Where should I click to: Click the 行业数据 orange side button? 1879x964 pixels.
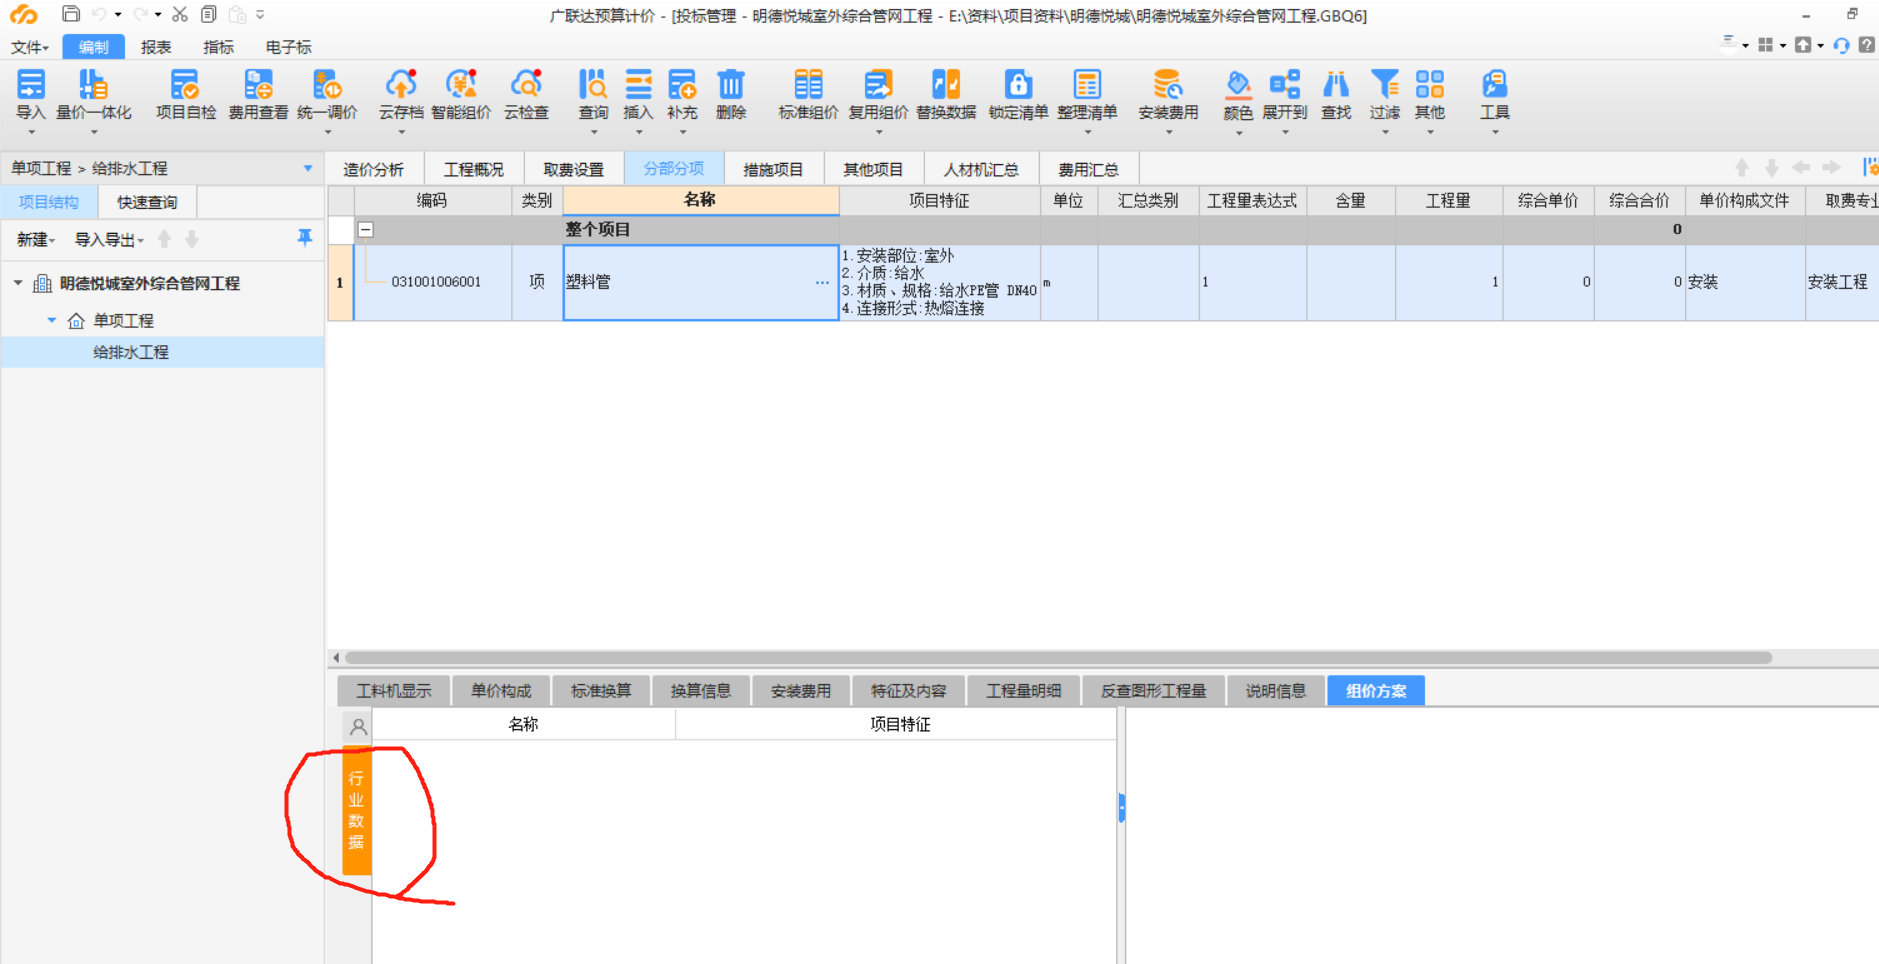tap(357, 811)
